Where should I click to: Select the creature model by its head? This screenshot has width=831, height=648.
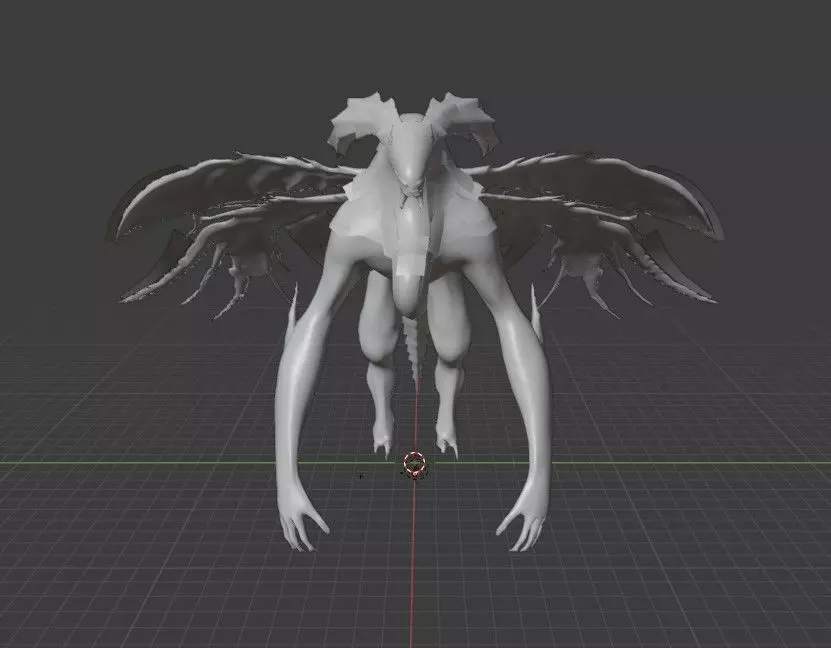(411, 151)
